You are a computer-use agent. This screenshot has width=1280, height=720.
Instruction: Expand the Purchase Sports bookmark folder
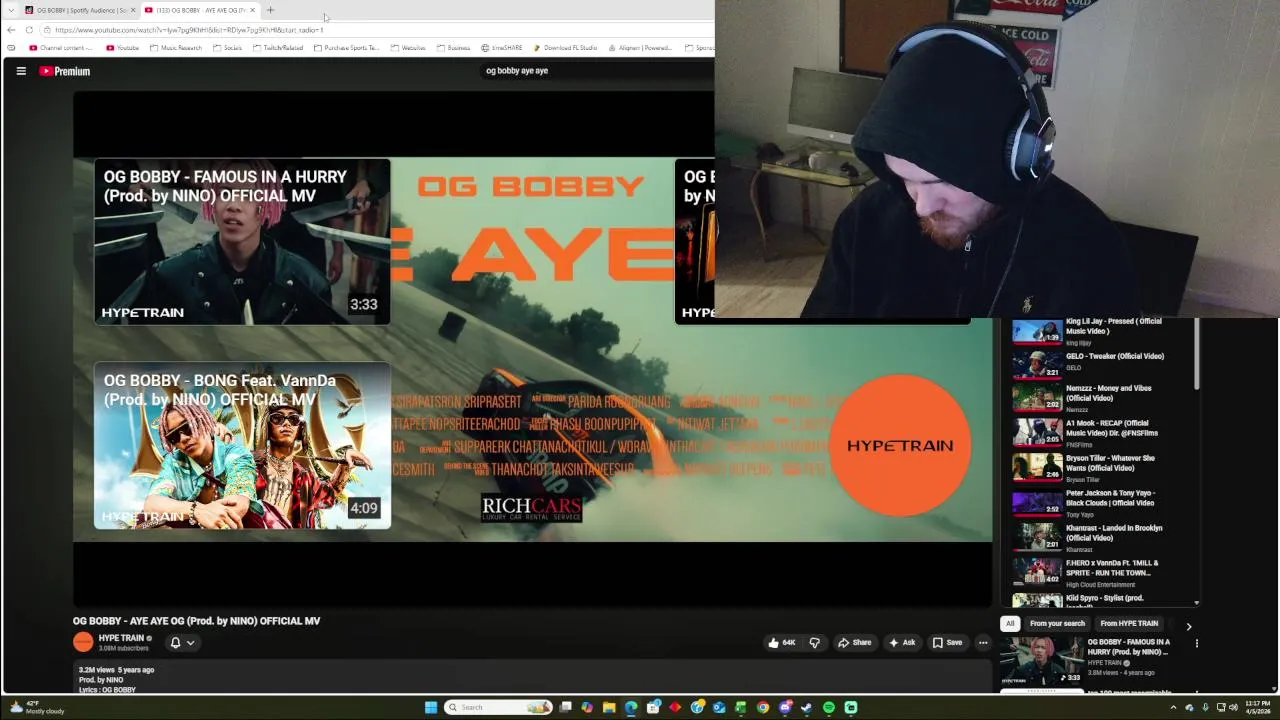pyautogui.click(x=347, y=48)
